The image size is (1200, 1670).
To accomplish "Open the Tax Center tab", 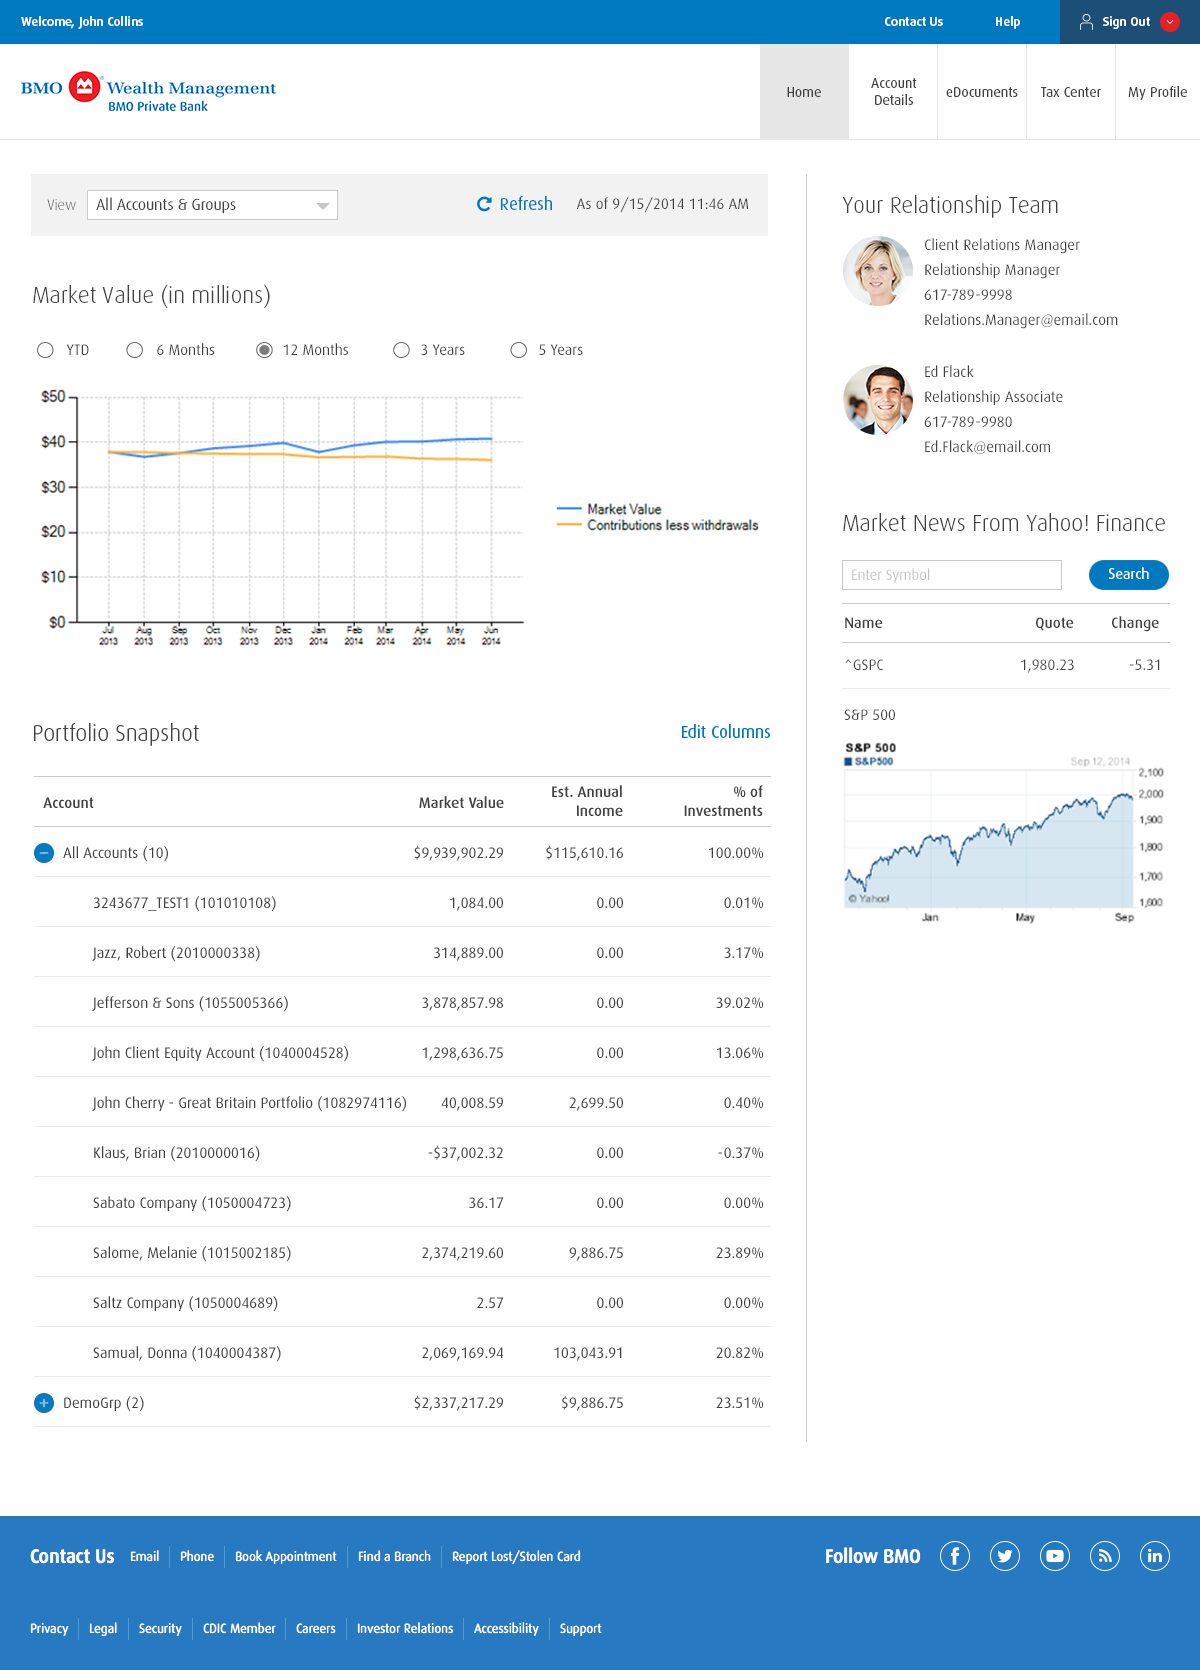I will coord(1070,92).
